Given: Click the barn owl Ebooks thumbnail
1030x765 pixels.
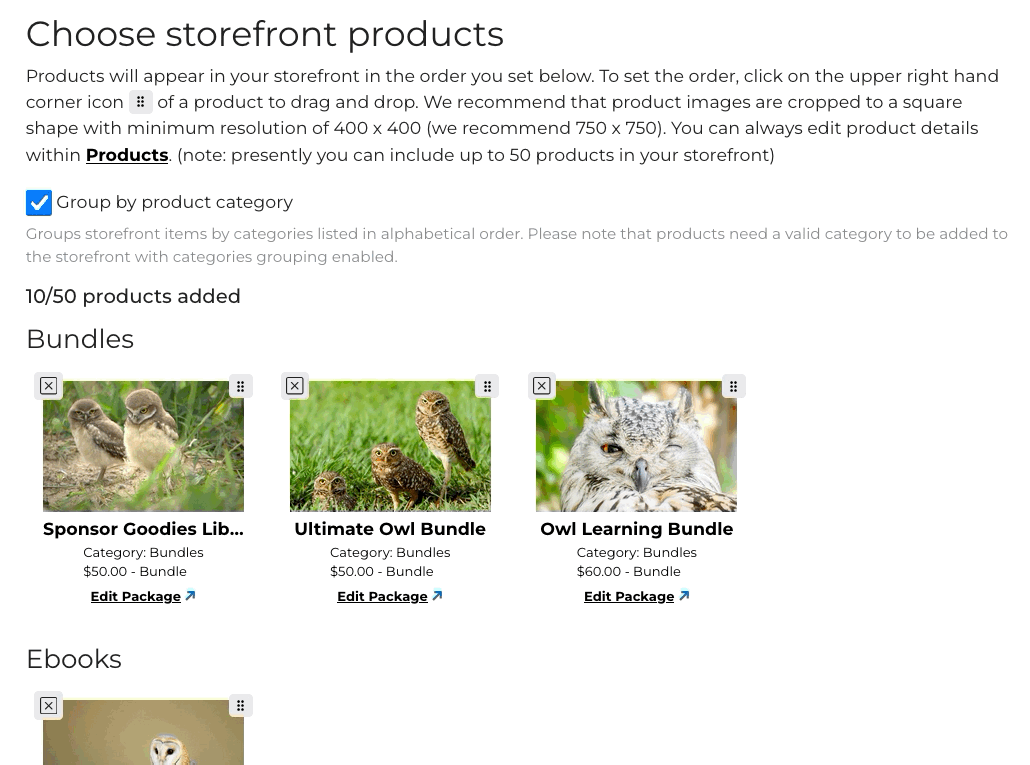Looking at the screenshot, I should pyautogui.click(x=143, y=734).
